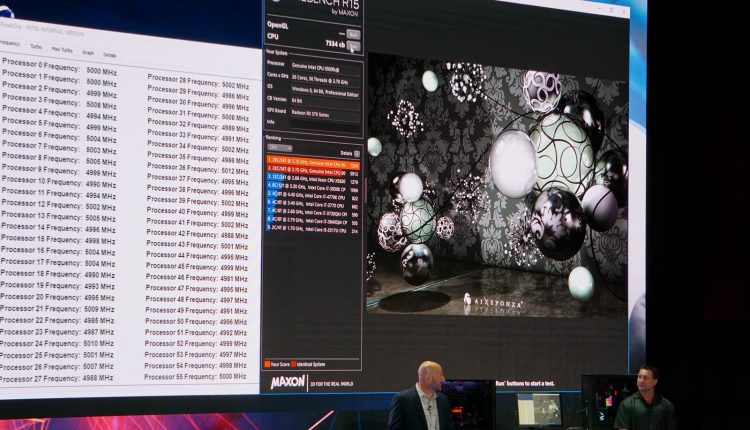750x430 pixels.
Task: Click the OpenGL Run button
Action: pyautogui.click(x=352, y=33)
